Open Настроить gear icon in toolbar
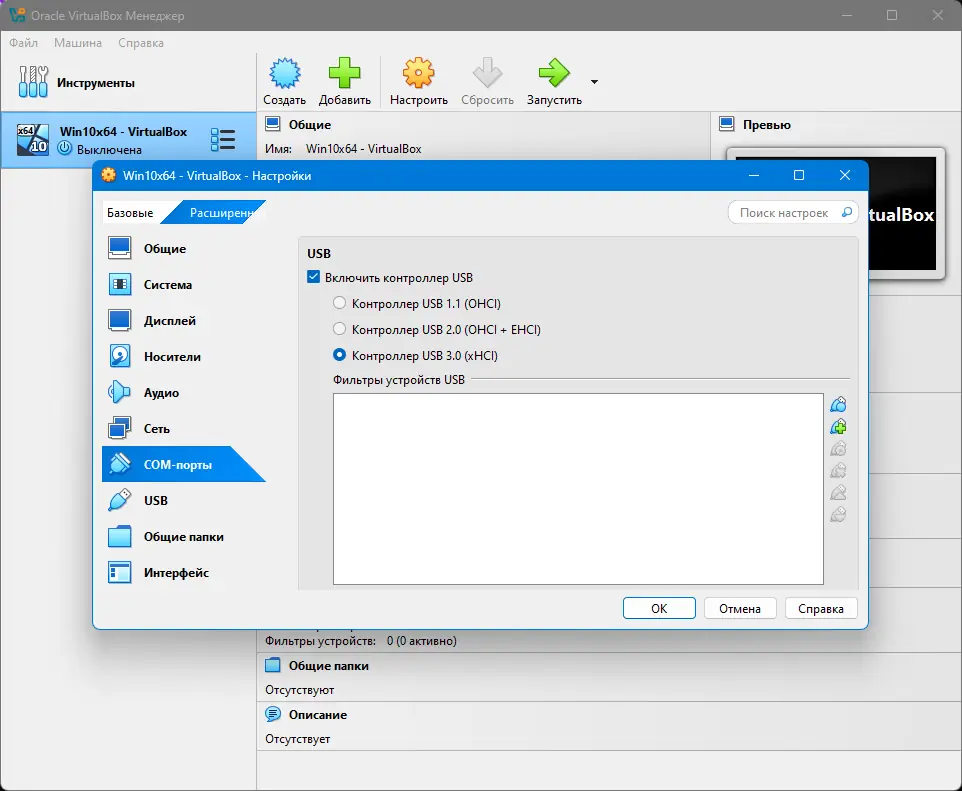The height and width of the screenshot is (791, 962). 418,74
